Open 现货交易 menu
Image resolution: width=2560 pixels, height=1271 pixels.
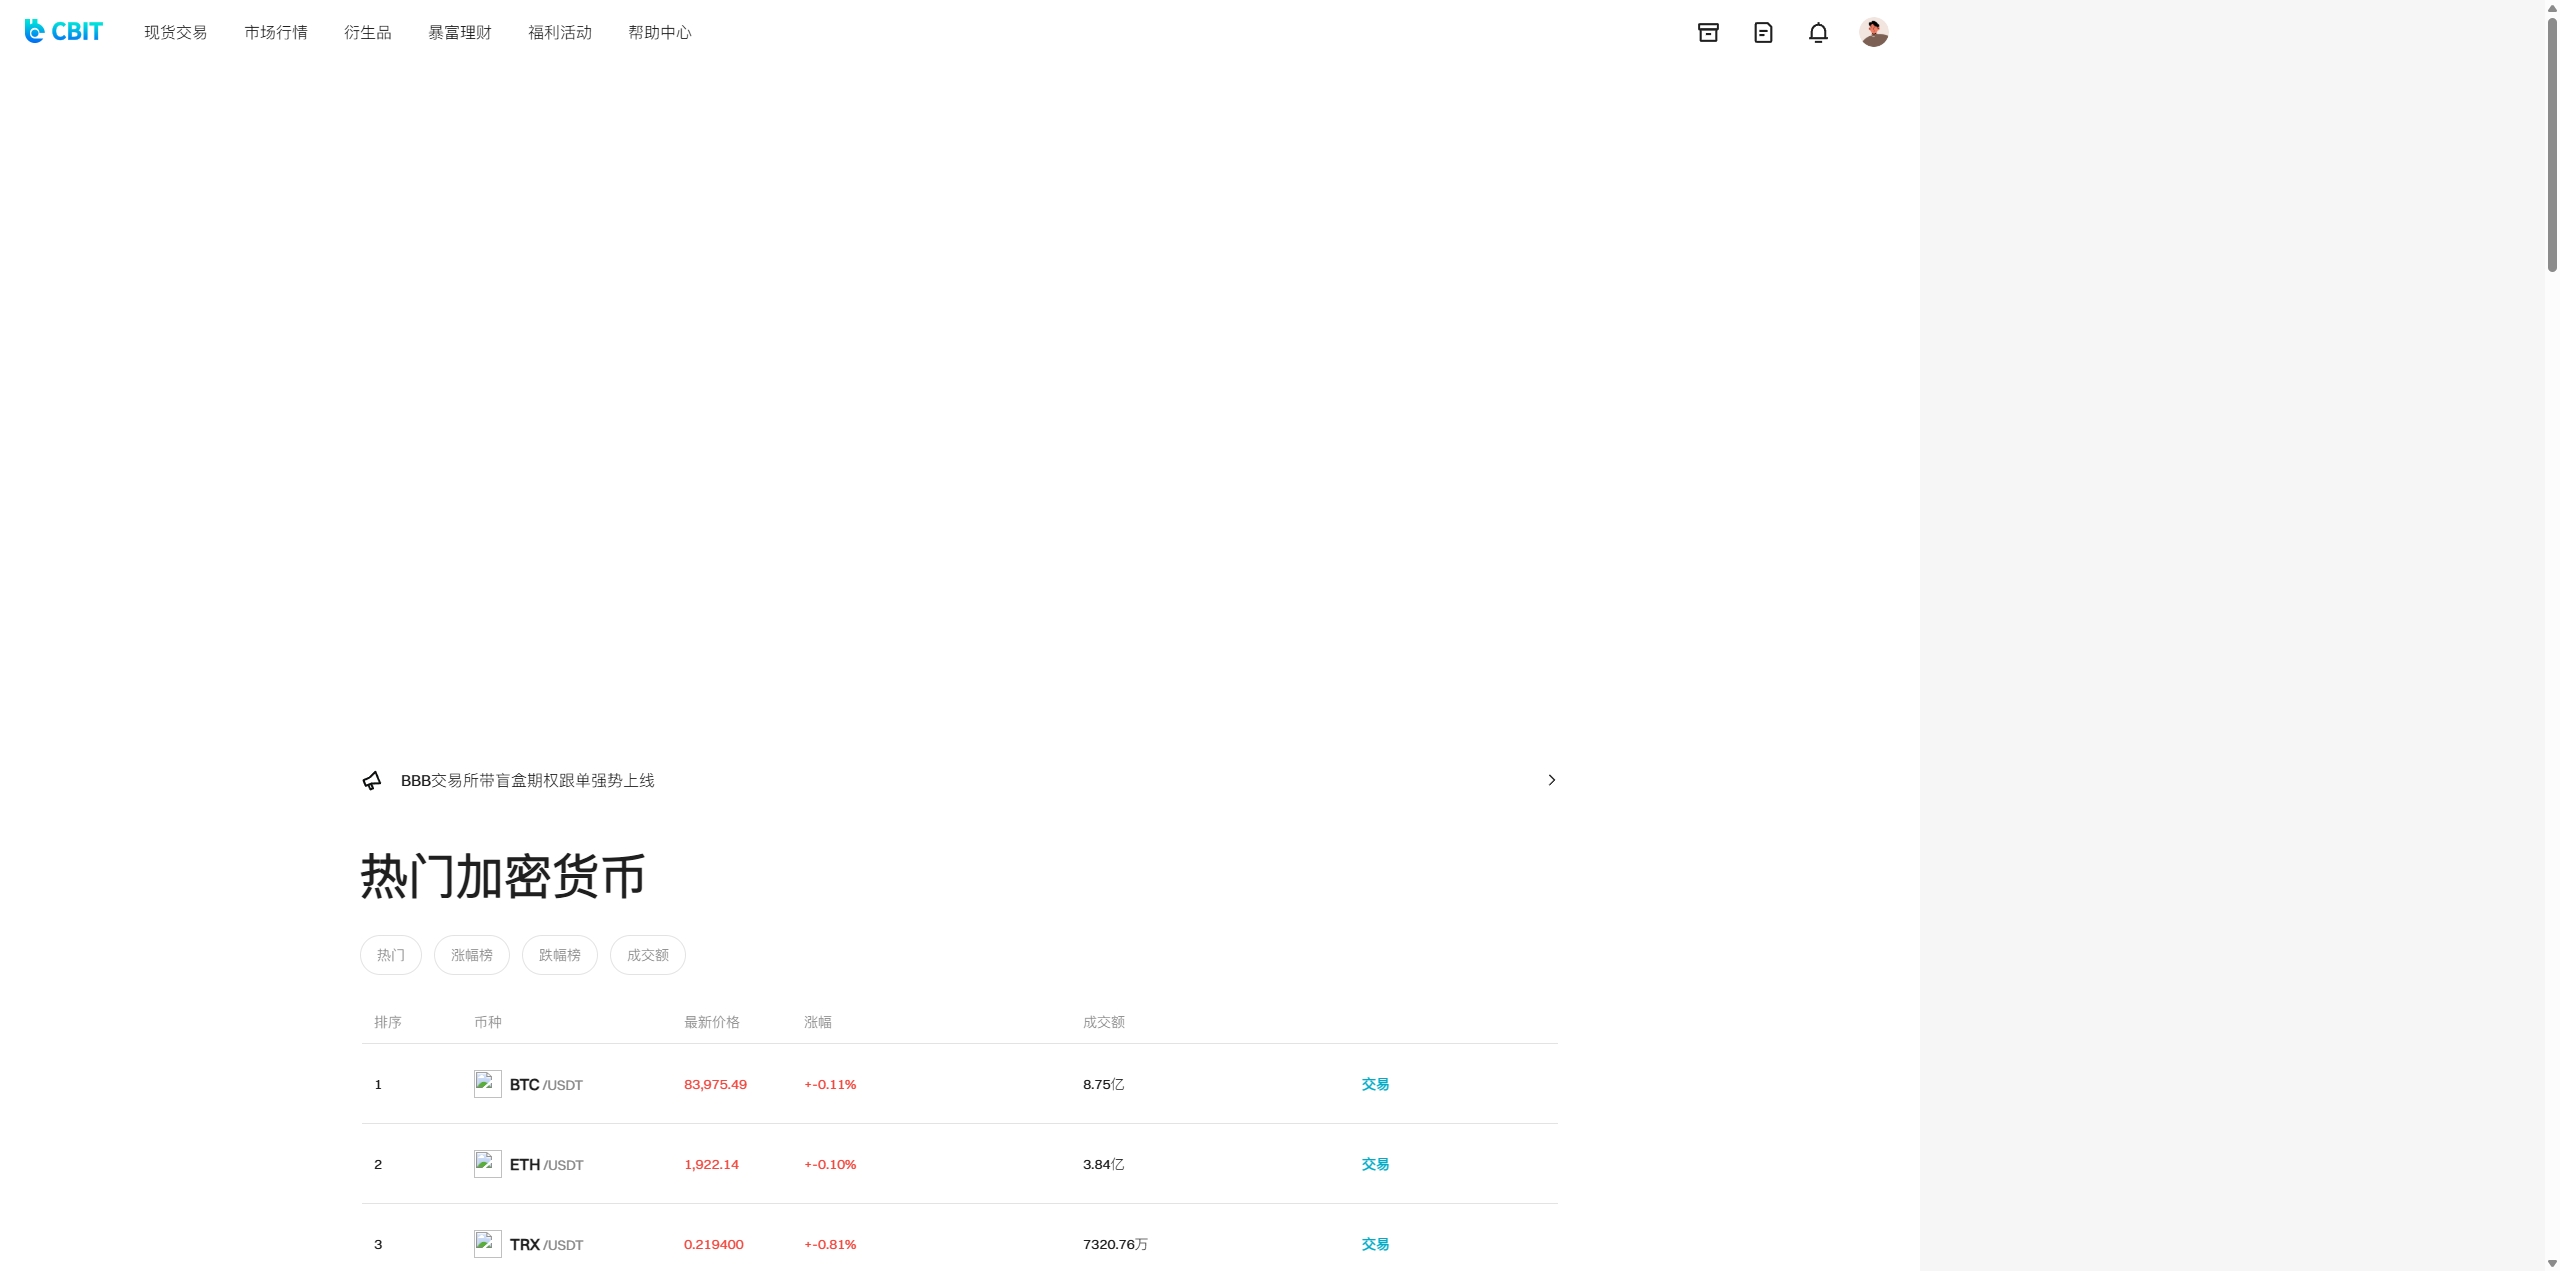click(x=175, y=32)
